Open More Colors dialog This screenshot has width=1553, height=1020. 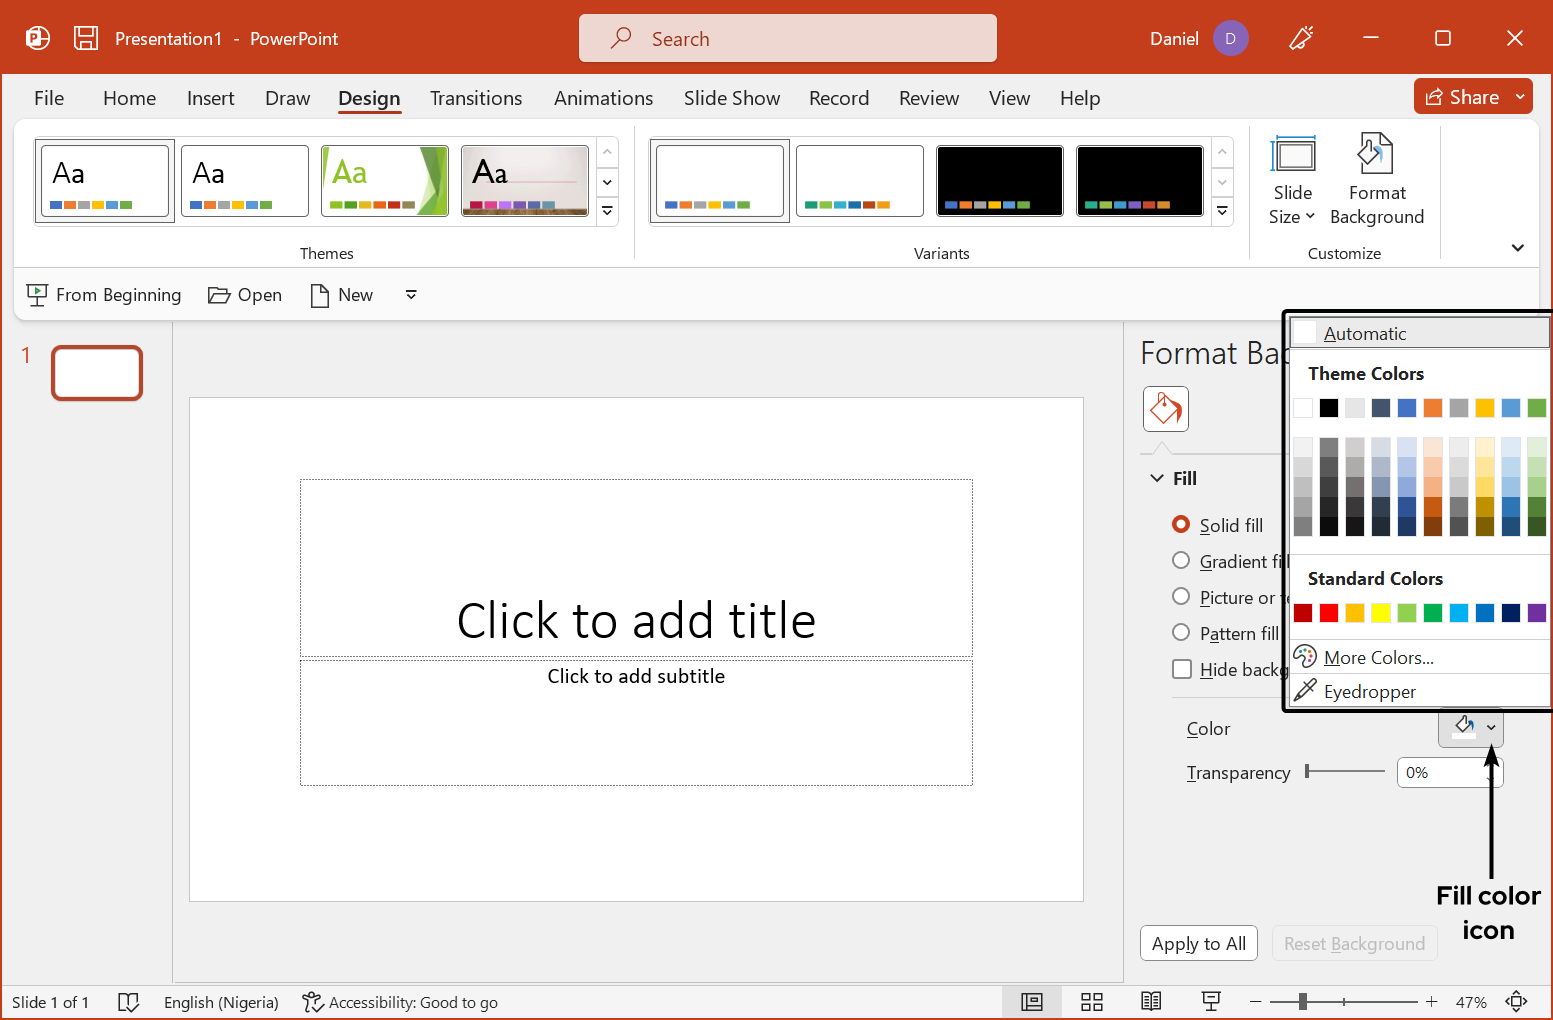1378,657
